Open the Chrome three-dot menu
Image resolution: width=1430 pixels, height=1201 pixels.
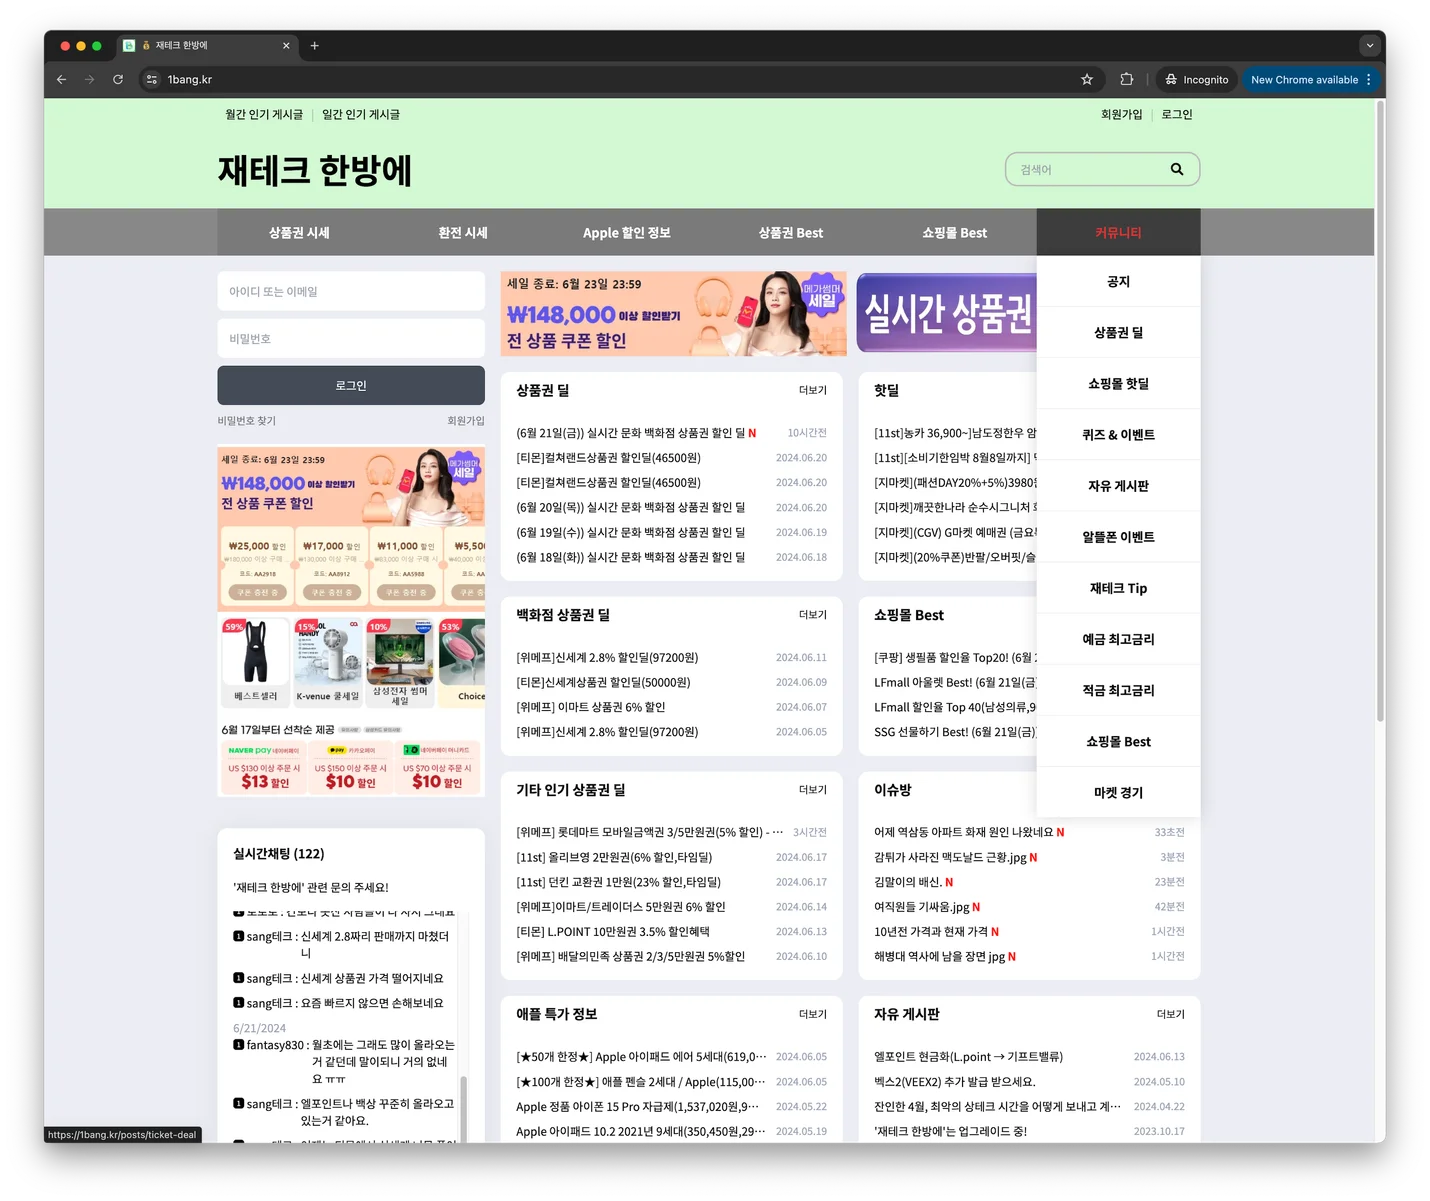click(x=1369, y=79)
